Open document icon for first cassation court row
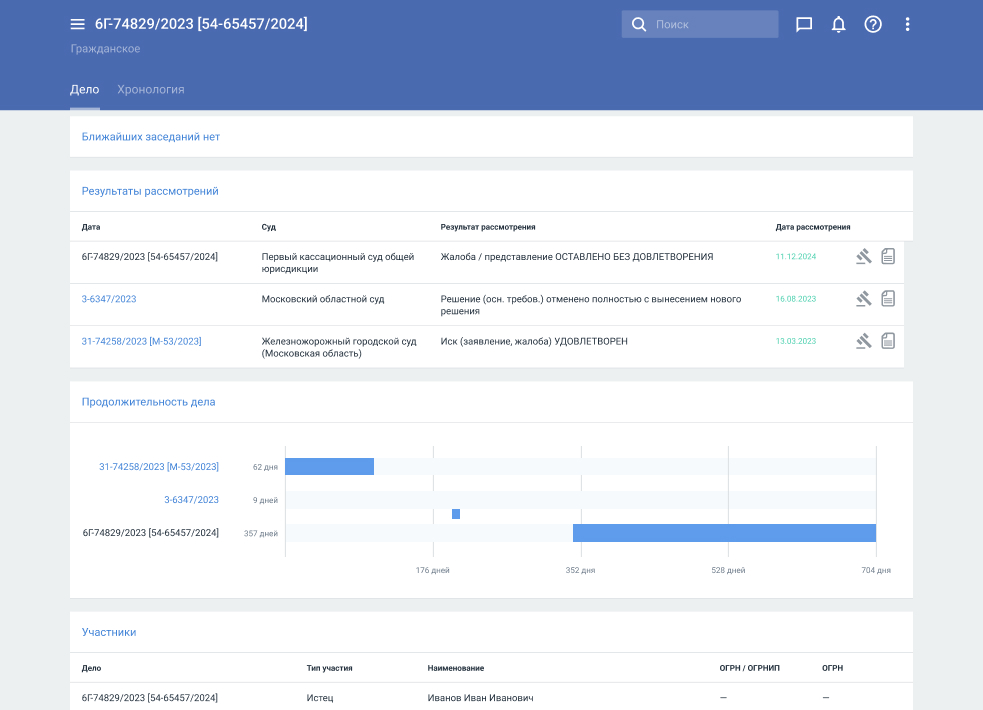Screen dimensions: 983x710 [888, 257]
